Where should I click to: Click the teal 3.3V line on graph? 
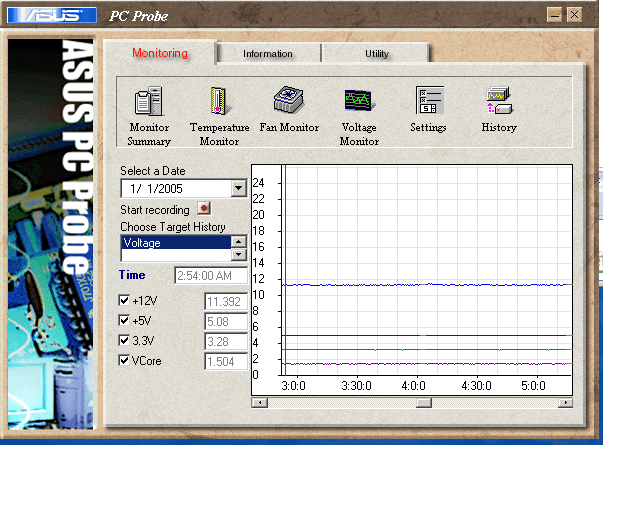(x=424, y=349)
